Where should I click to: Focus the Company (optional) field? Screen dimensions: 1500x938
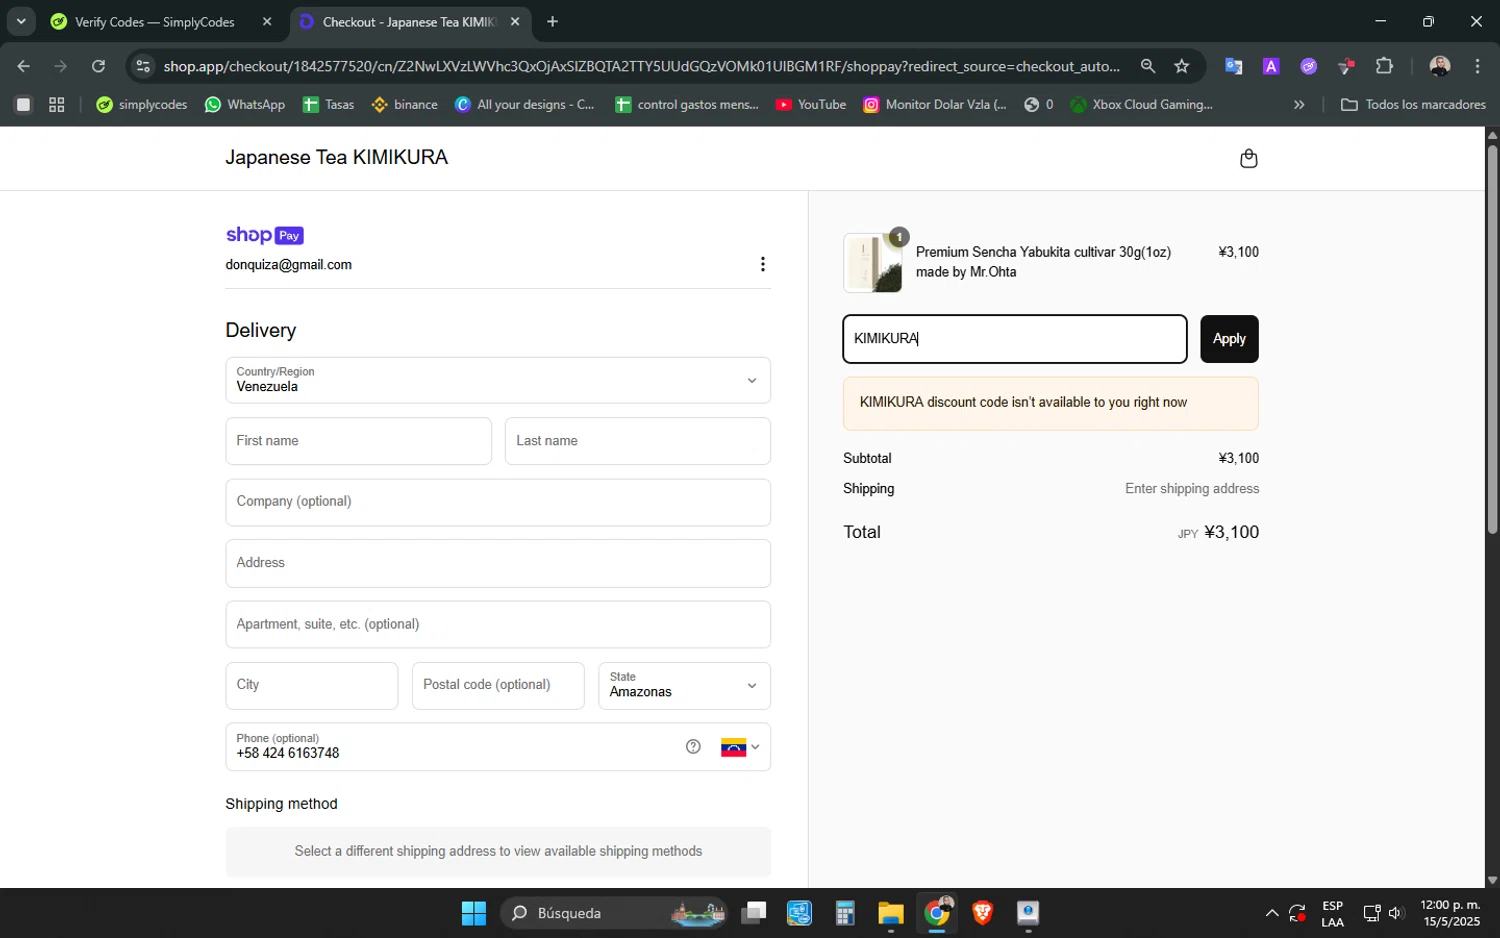pyautogui.click(x=498, y=502)
